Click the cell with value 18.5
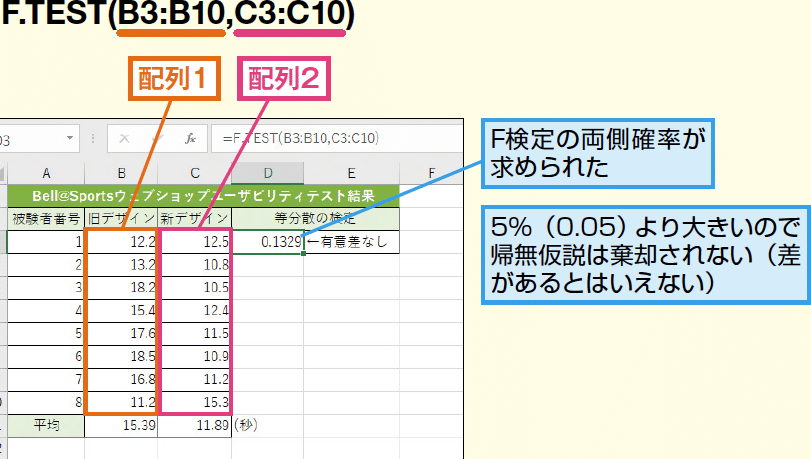This screenshot has height=459, width=811. click(121, 356)
